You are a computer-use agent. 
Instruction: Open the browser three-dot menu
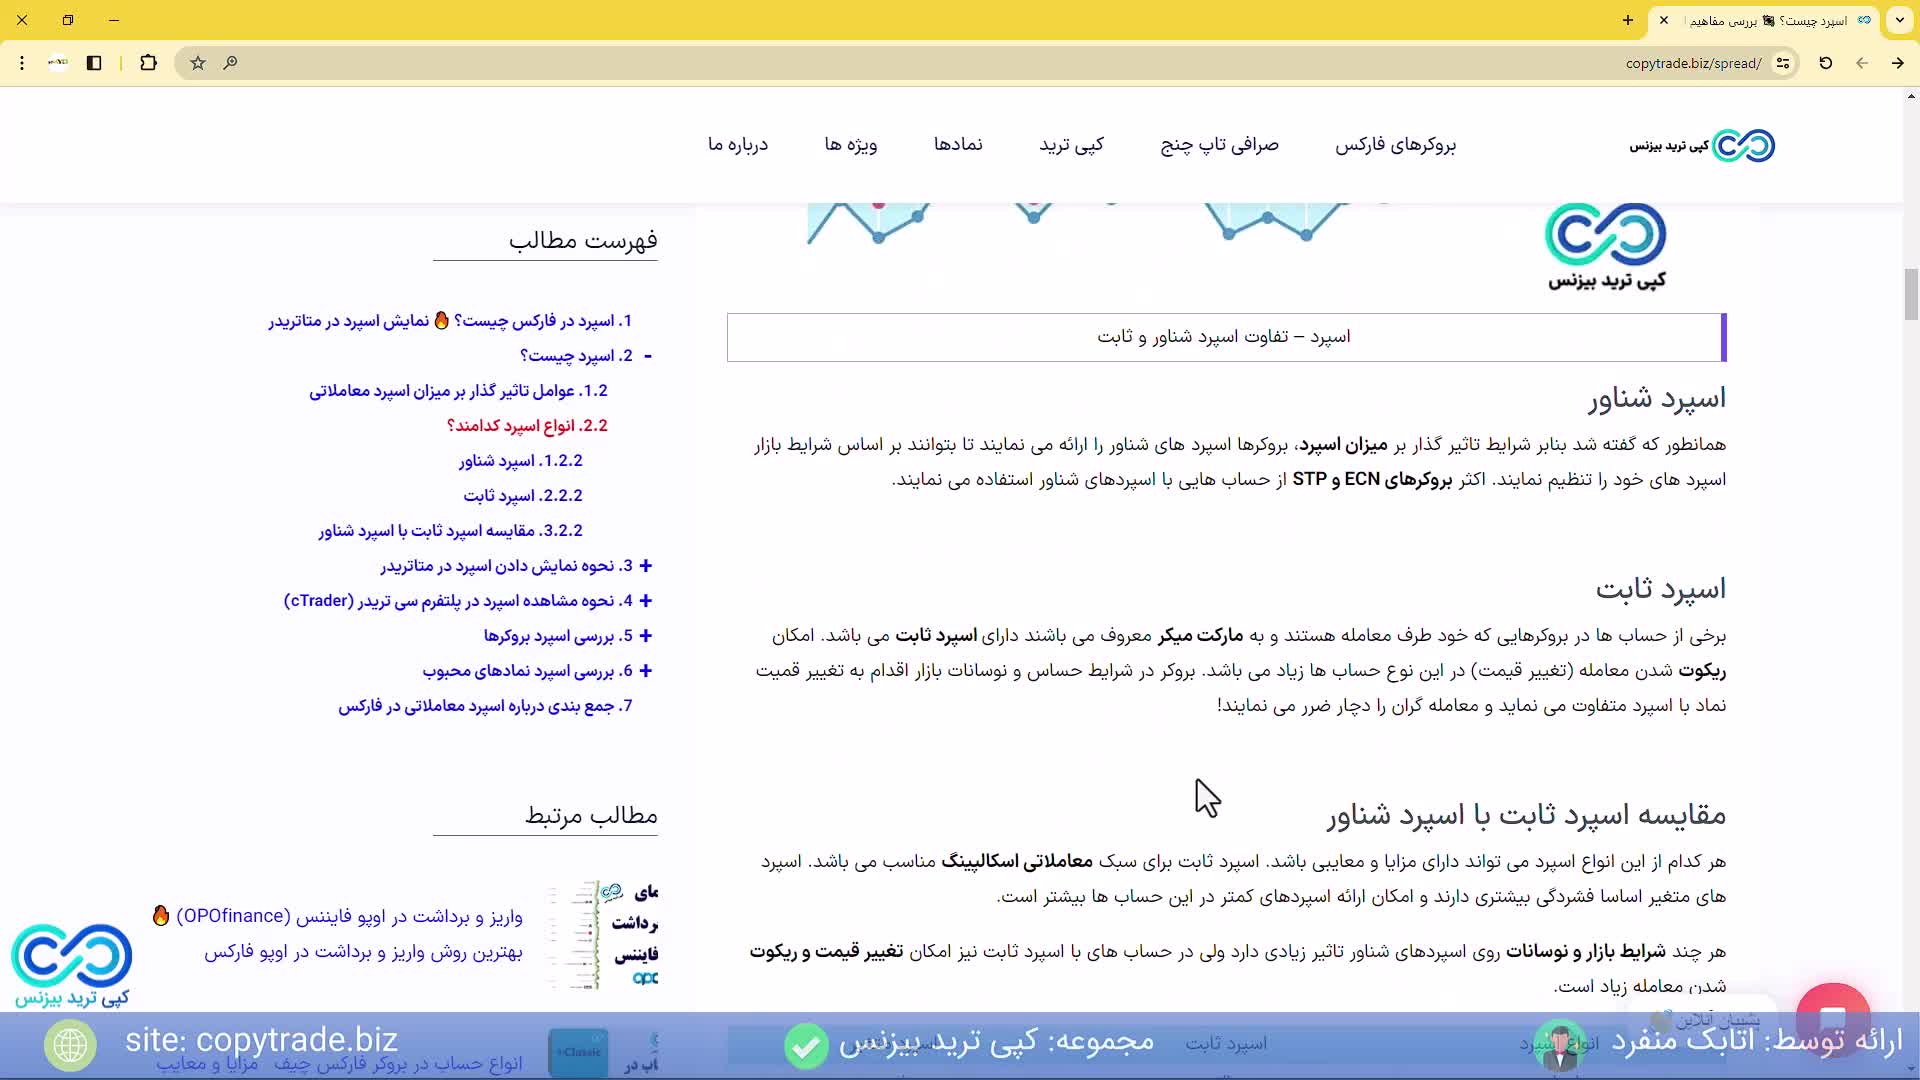point(22,62)
